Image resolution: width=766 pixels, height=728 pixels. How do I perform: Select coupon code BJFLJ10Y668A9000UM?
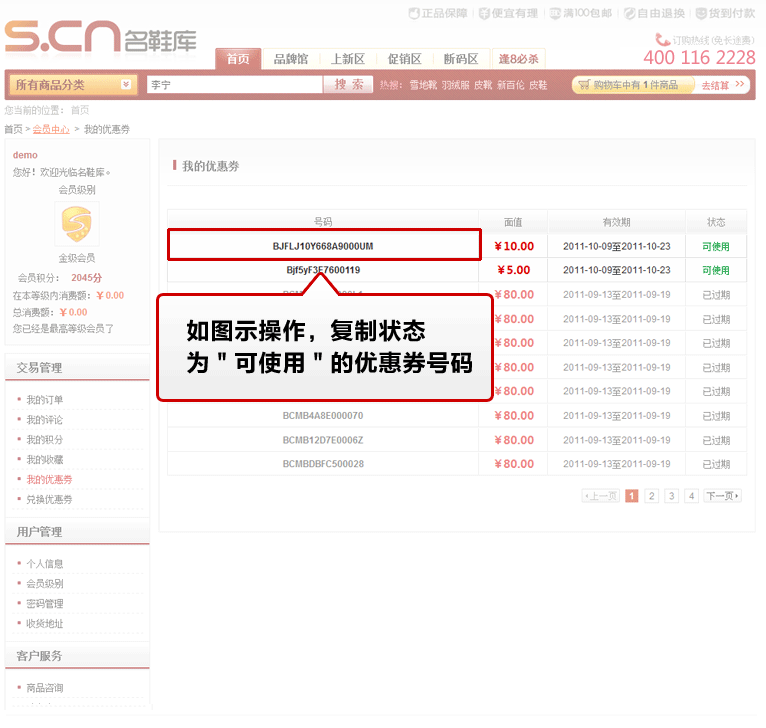322,246
